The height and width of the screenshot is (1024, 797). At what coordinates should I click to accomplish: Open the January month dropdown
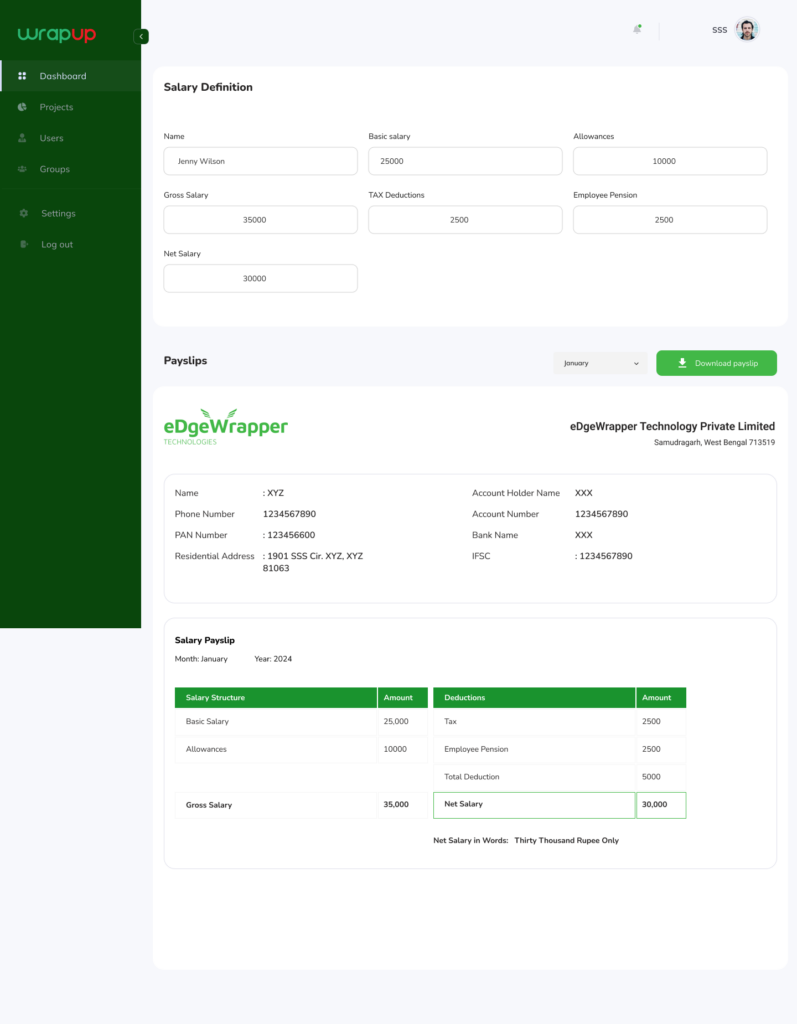pos(600,363)
